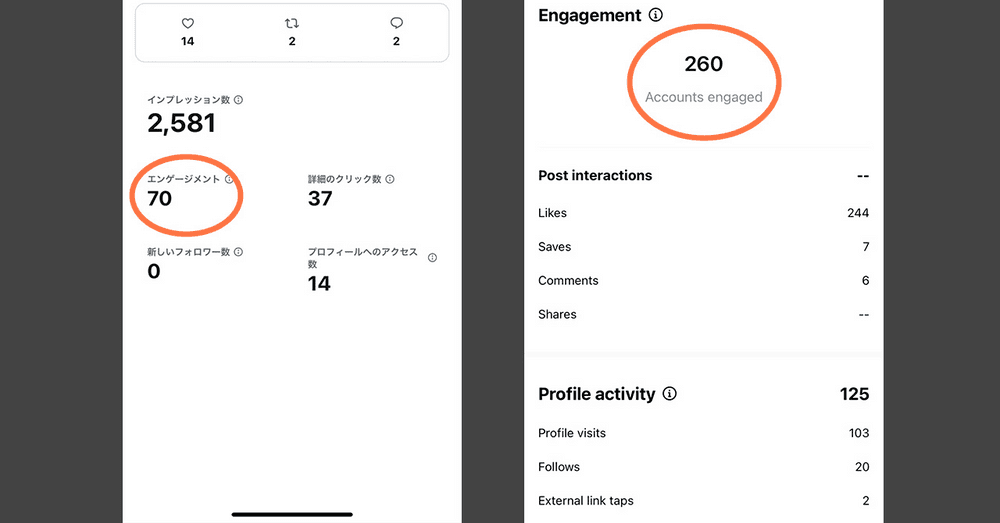Screen dimensions: 1000x523
Task: Open the Follows row showing 20
Action: pos(703,467)
